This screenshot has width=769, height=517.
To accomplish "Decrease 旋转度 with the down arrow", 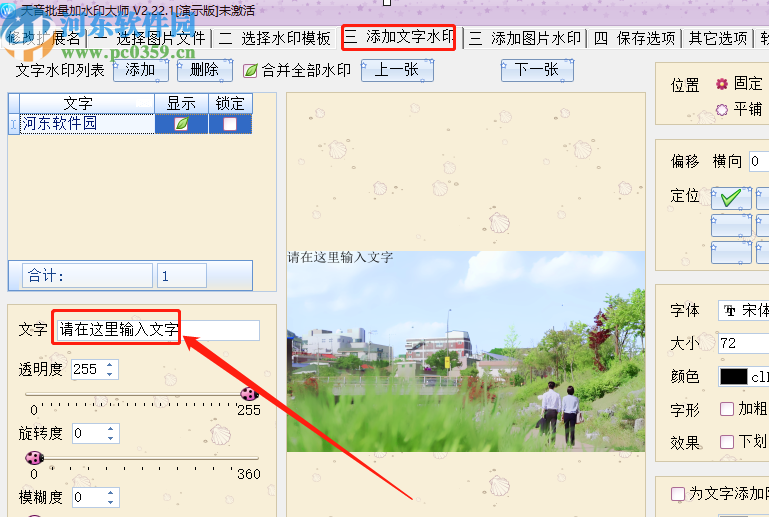I will pos(110,439).
